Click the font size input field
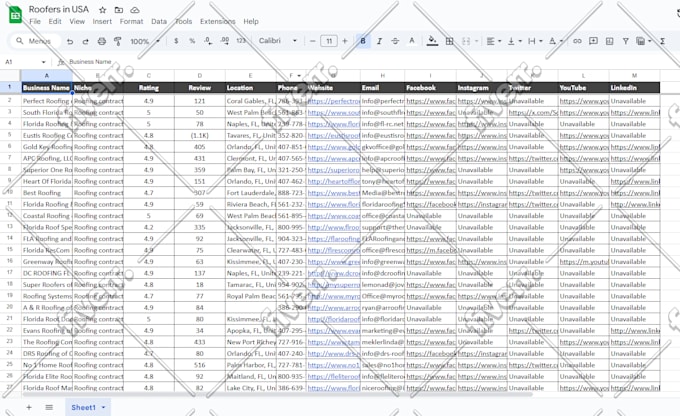This screenshot has width=680, height=416. pos(329,41)
